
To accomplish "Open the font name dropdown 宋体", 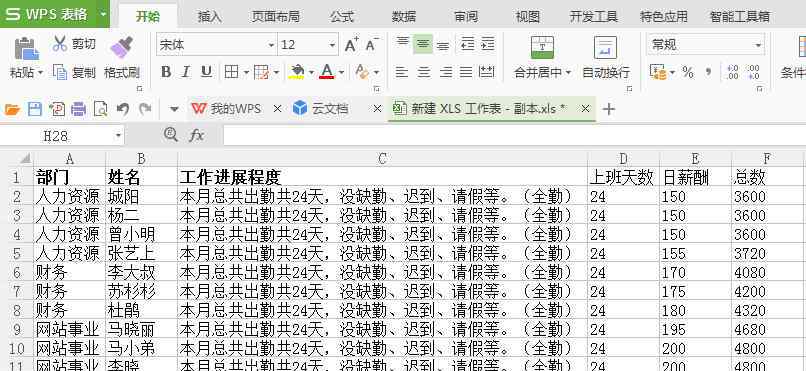I will click(x=271, y=45).
